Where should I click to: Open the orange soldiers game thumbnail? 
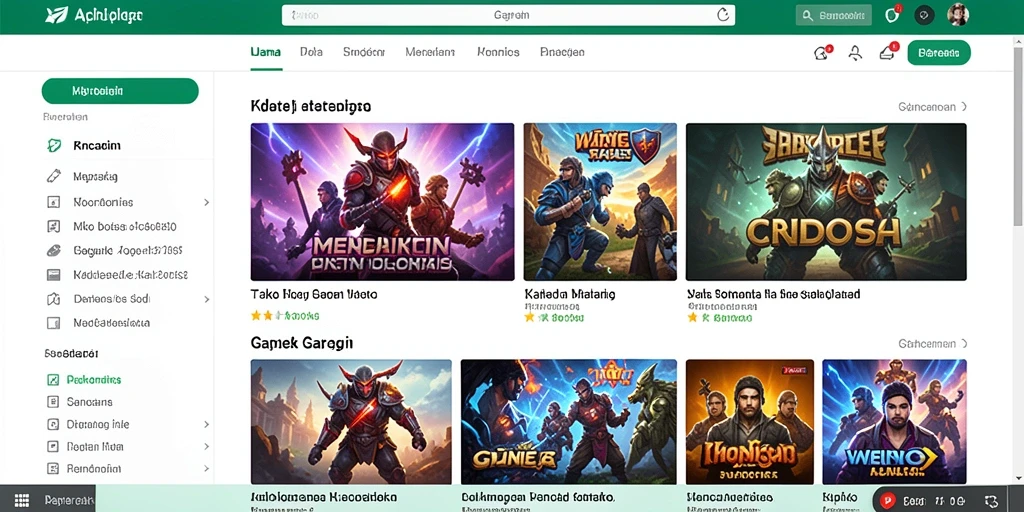[750, 422]
